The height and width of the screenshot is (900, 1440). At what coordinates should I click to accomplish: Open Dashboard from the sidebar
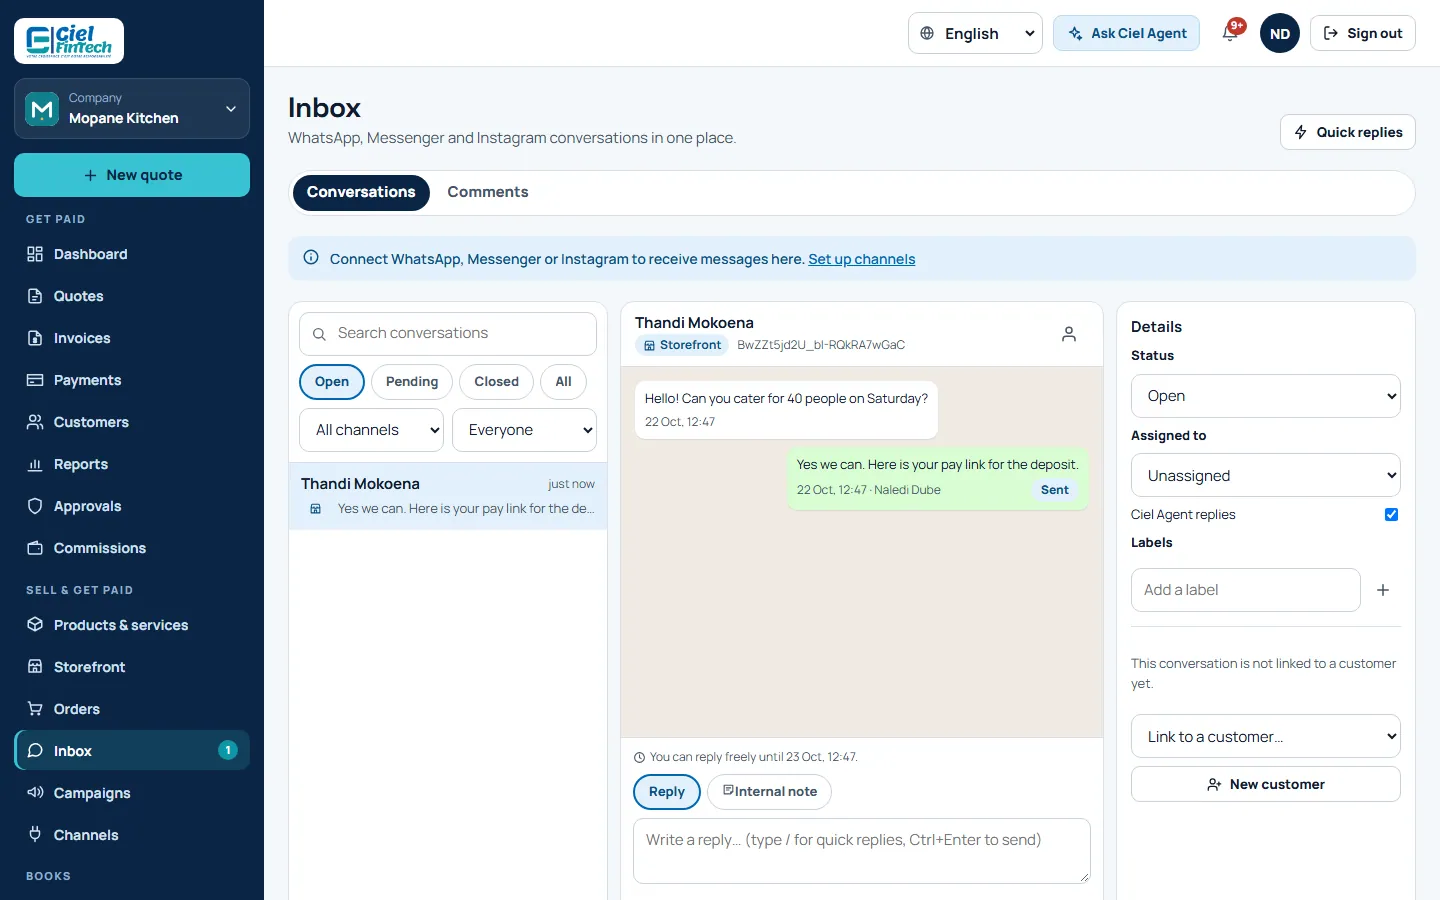click(x=132, y=254)
